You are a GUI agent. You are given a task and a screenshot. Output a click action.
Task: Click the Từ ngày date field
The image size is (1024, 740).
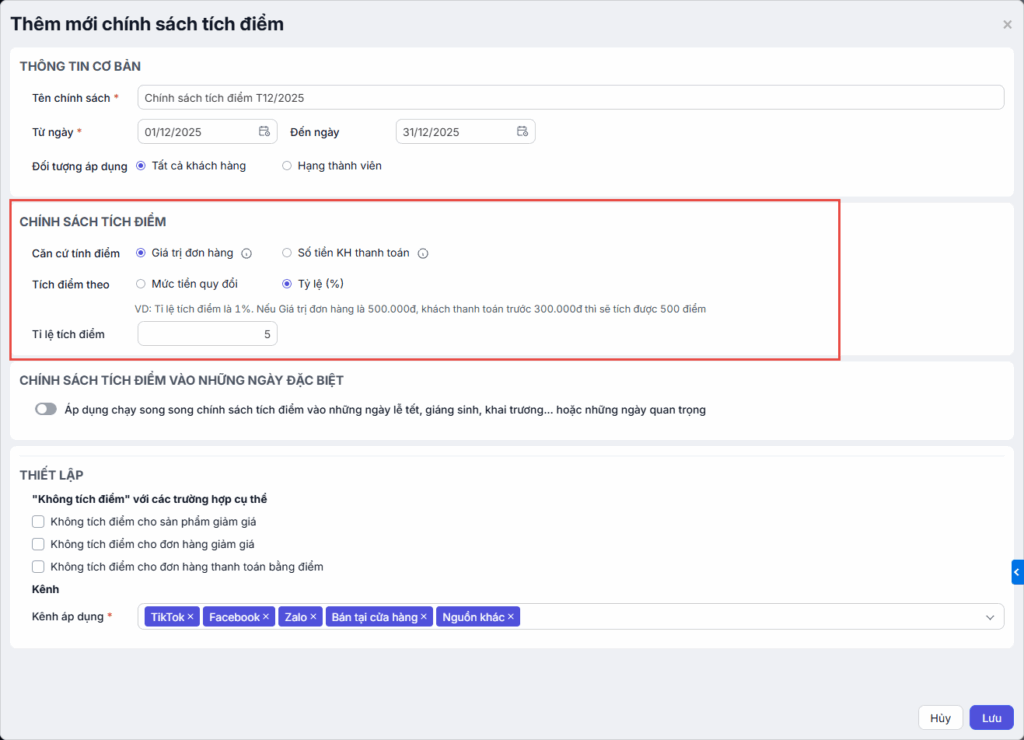(x=207, y=131)
